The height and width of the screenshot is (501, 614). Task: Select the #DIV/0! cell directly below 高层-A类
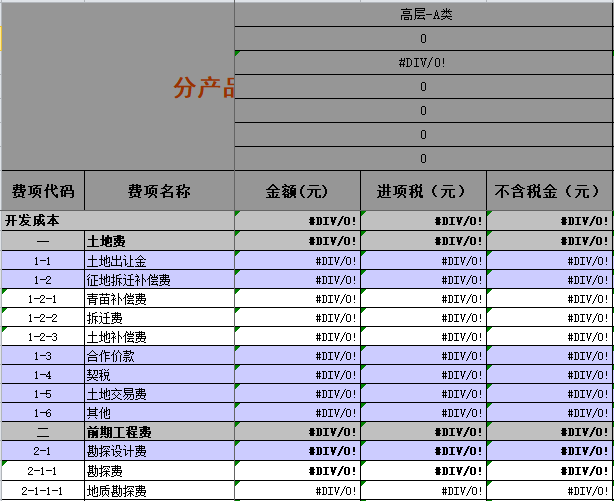point(423,62)
